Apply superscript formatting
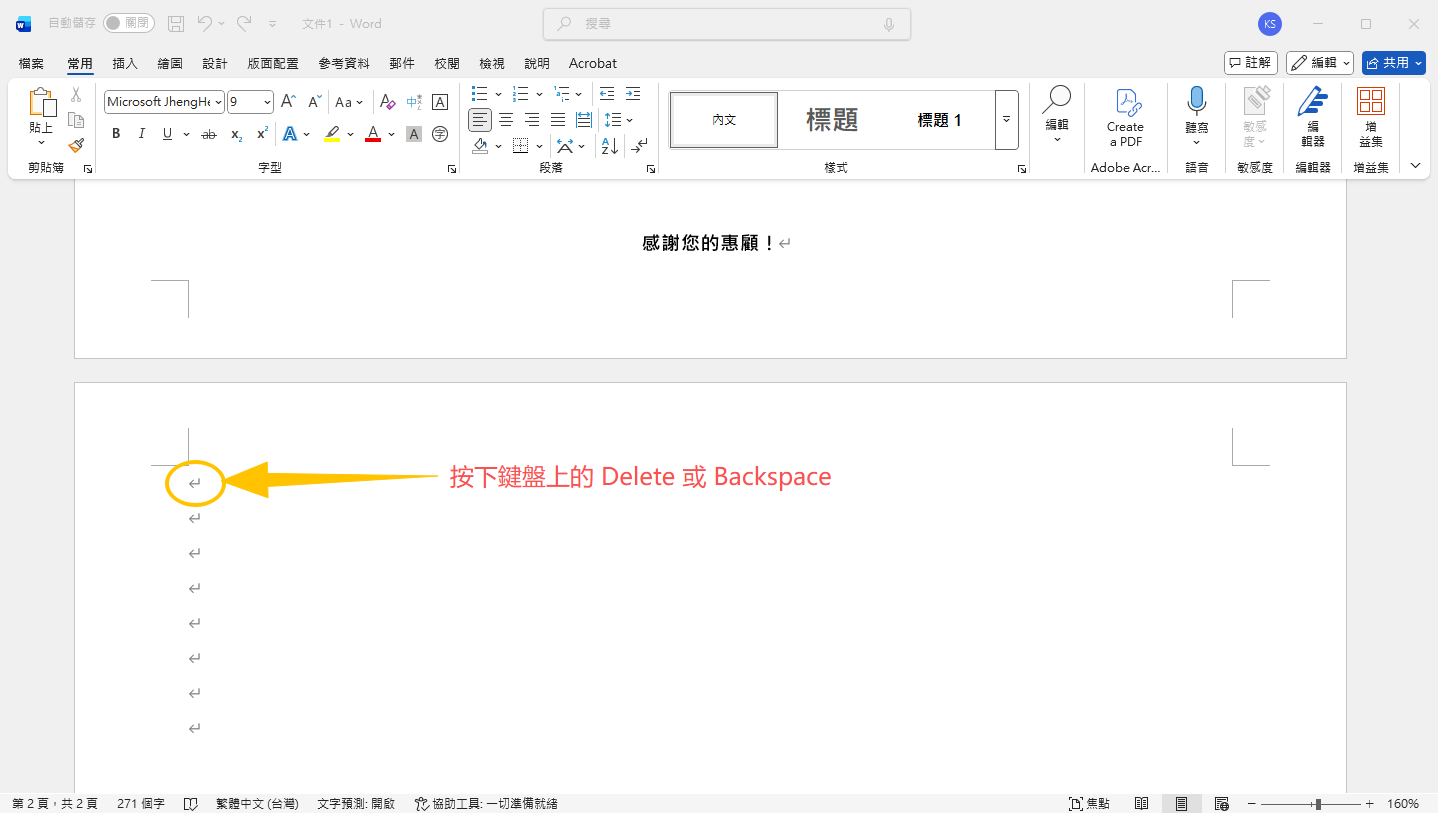 click(260, 133)
